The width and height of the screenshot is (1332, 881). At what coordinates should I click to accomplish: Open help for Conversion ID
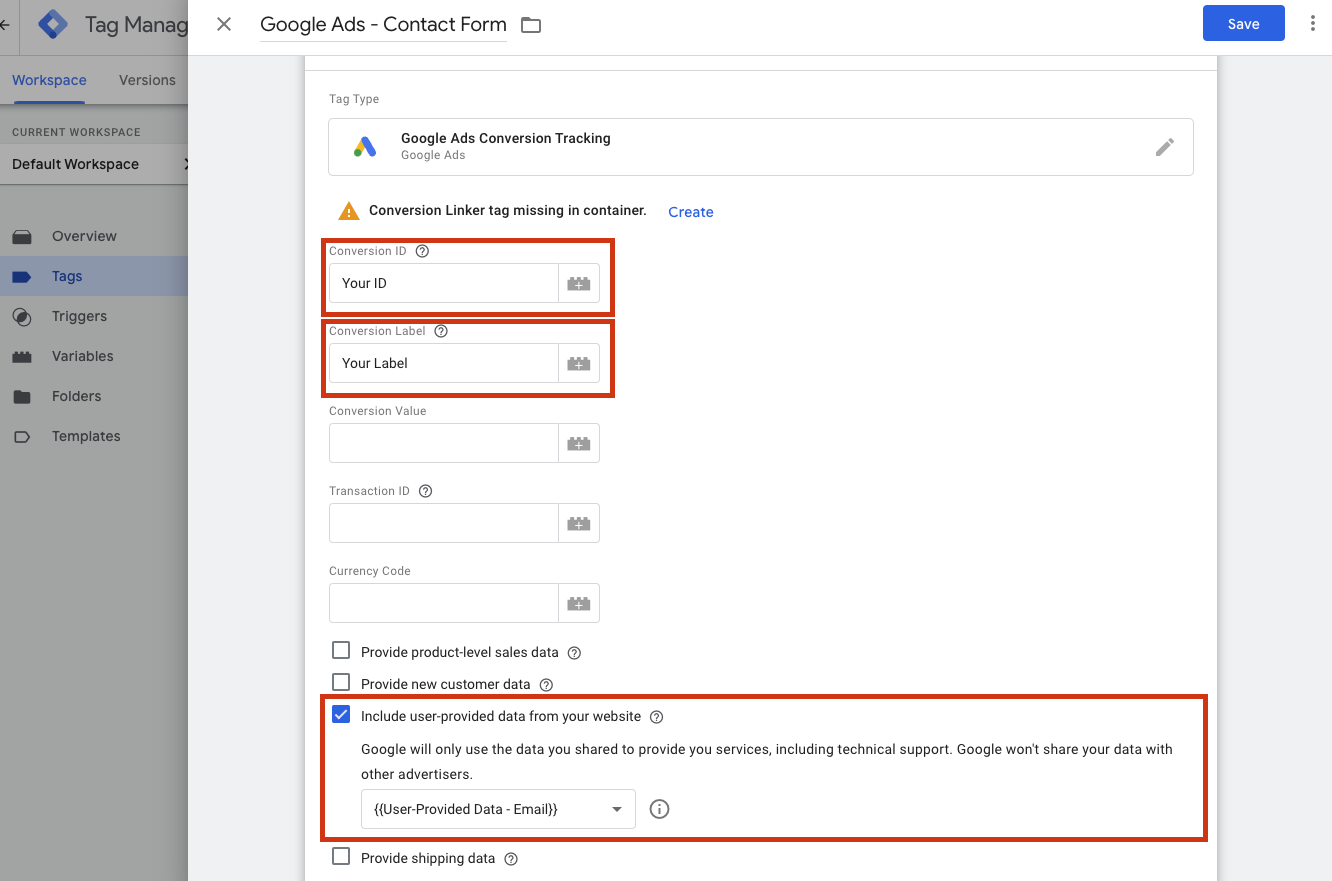422,251
